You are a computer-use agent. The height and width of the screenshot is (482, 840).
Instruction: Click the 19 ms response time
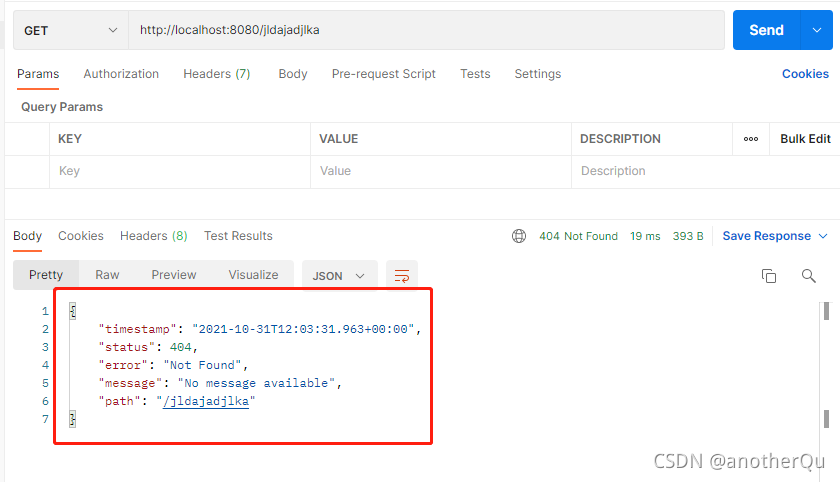[x=645, y=236]
